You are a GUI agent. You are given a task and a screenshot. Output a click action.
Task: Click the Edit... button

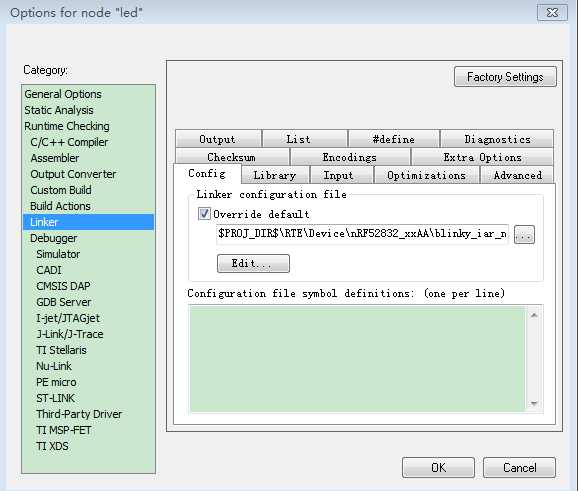253,263
